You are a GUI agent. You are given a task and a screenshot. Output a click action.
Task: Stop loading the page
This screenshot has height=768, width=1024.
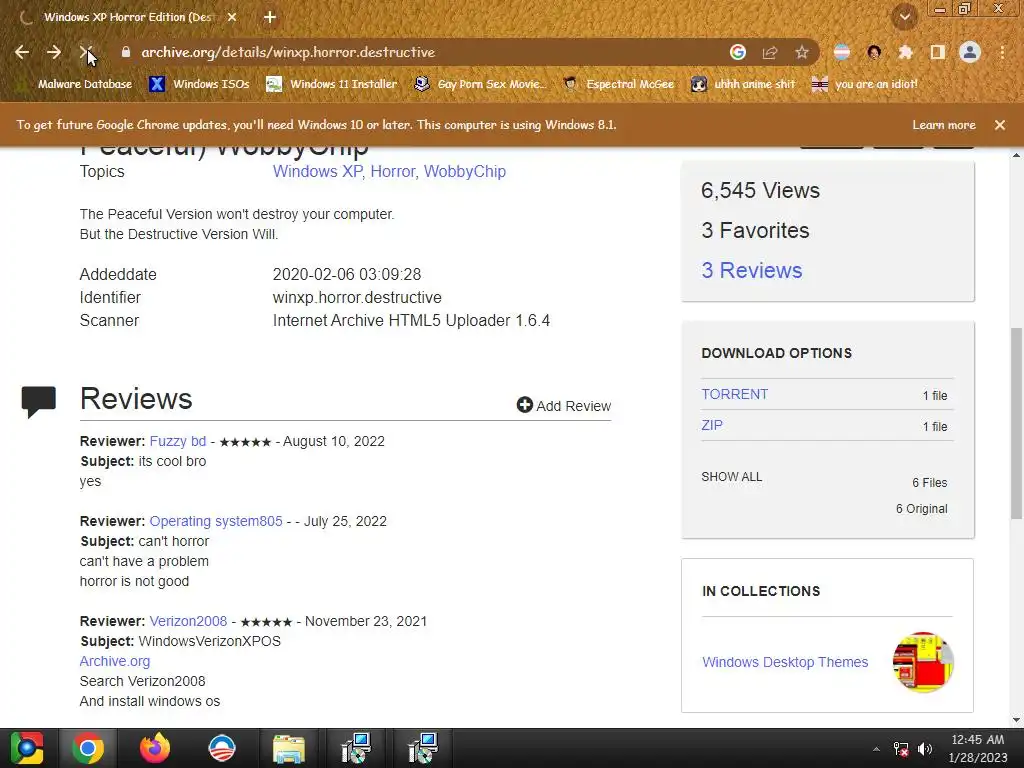coord(86,52)
